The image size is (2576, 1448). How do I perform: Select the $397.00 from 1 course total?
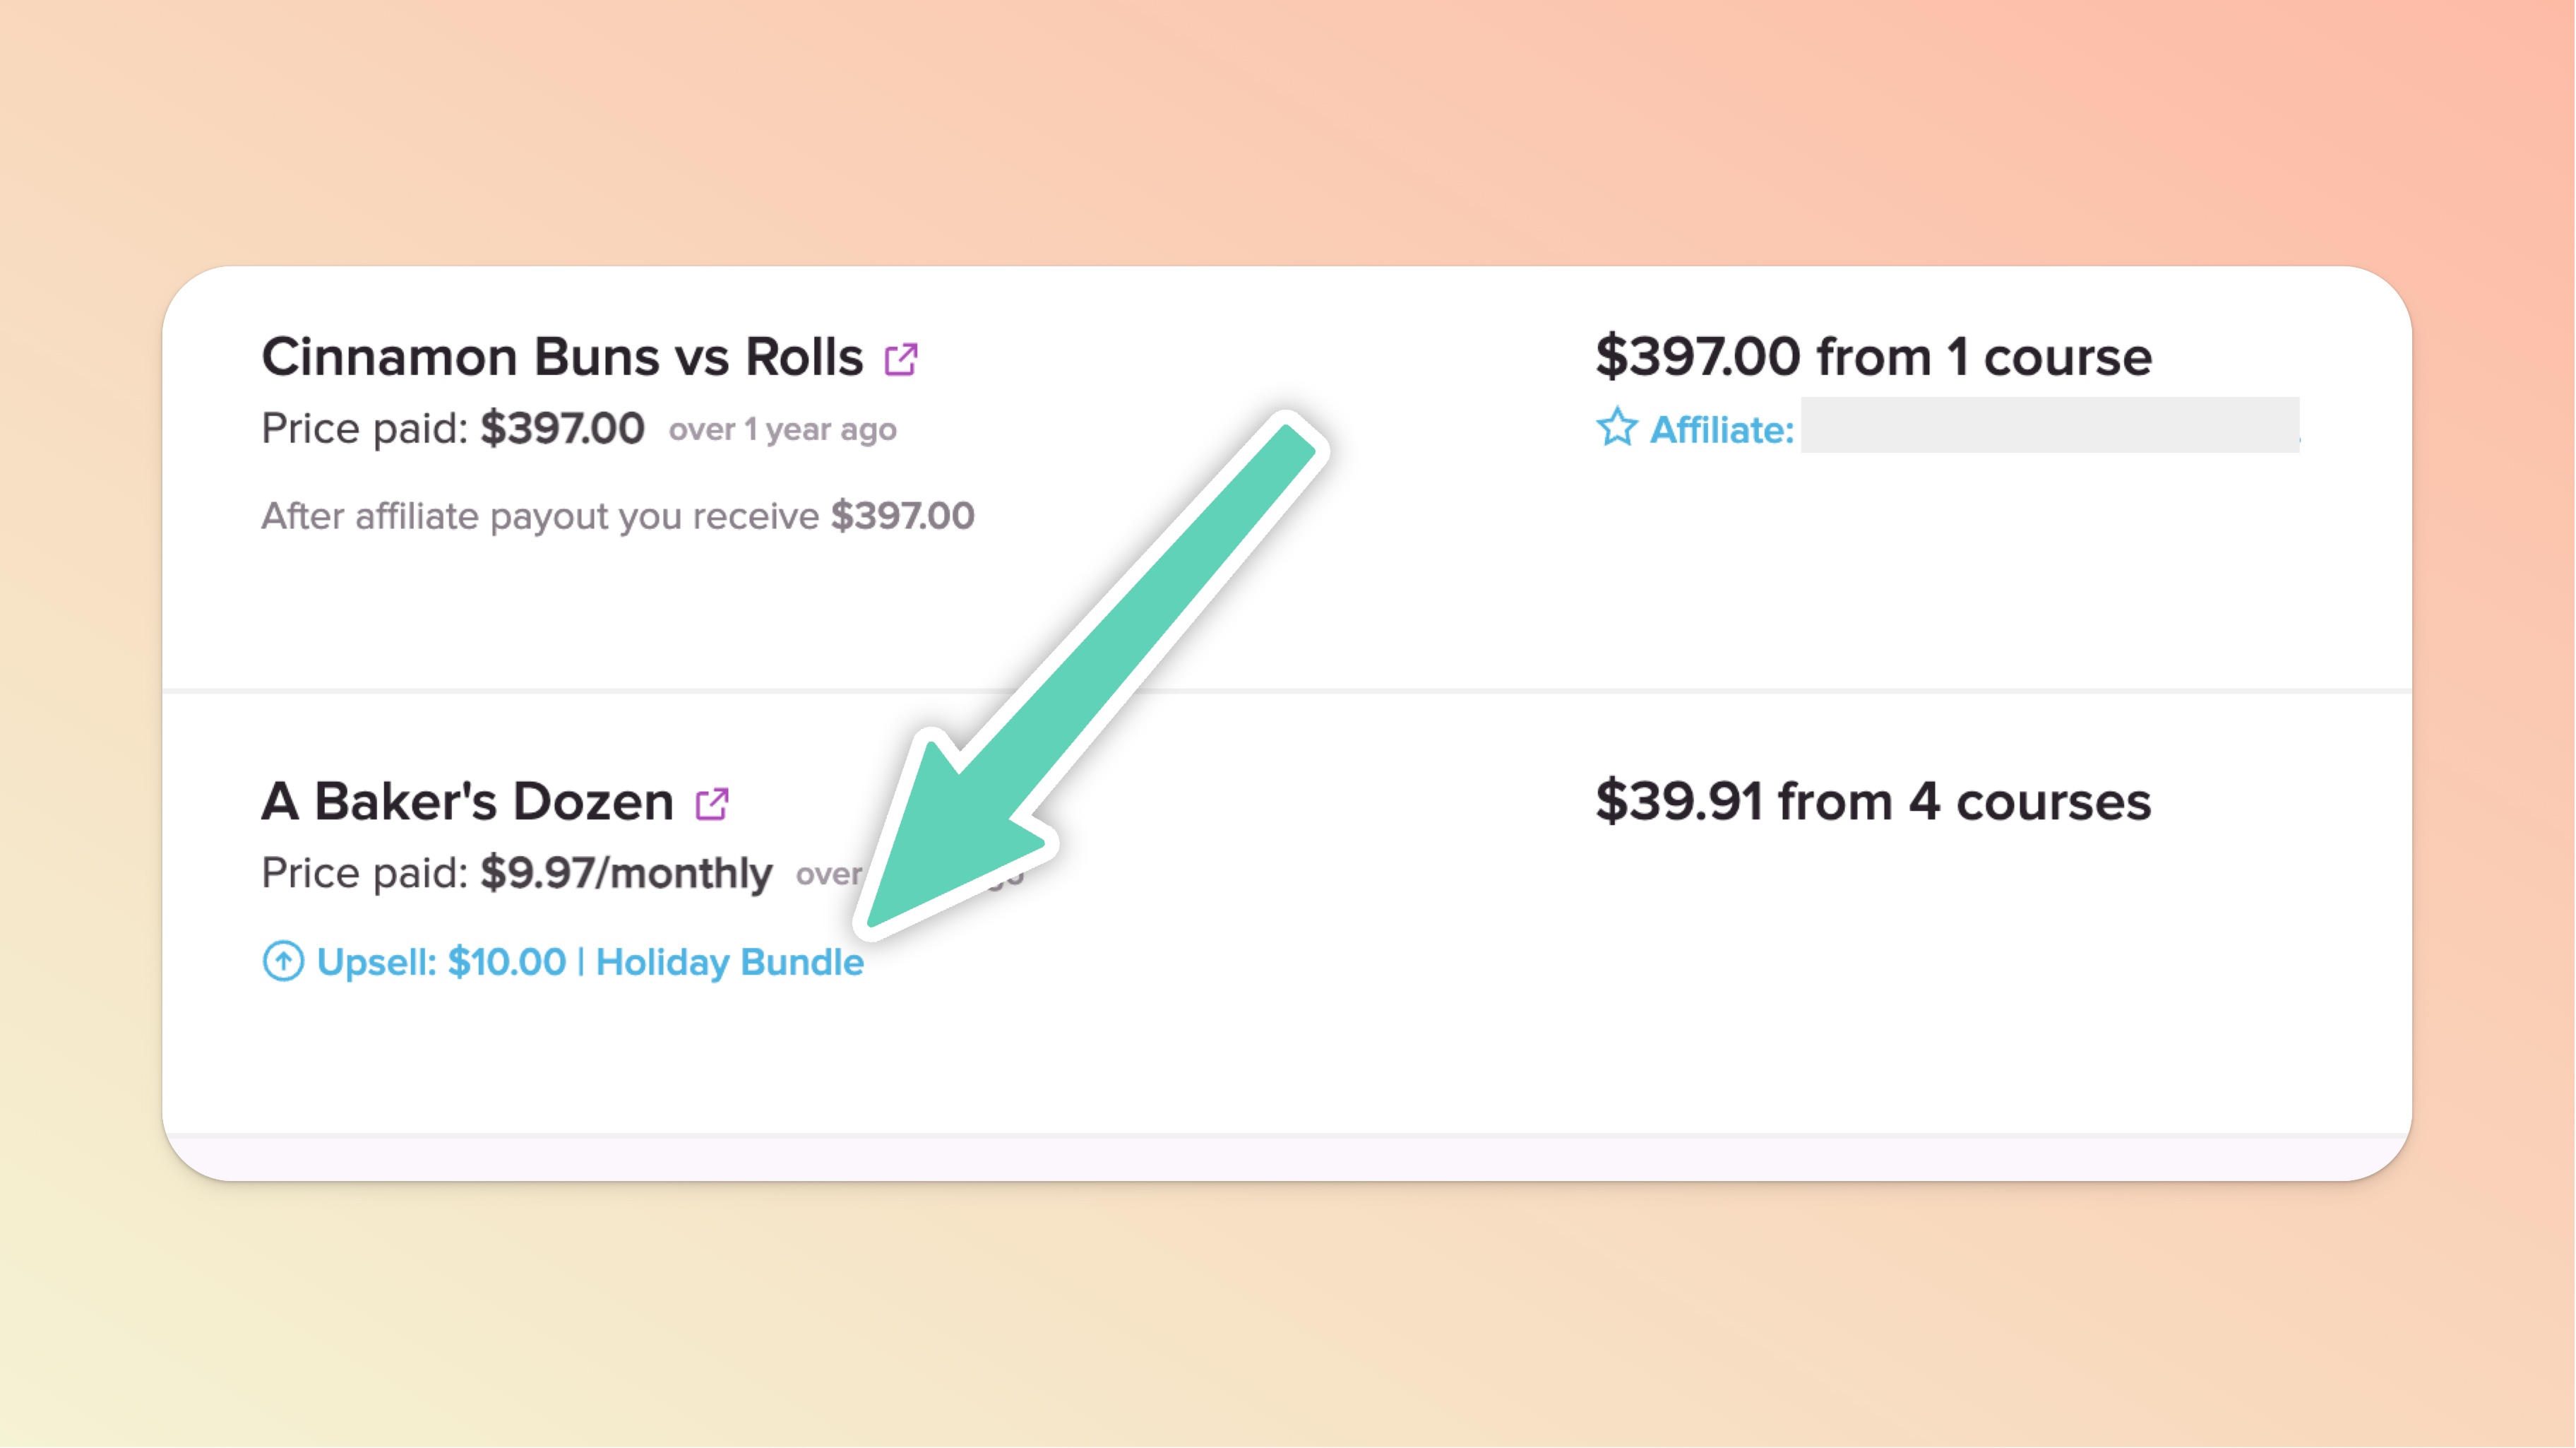coord(1873,357)
